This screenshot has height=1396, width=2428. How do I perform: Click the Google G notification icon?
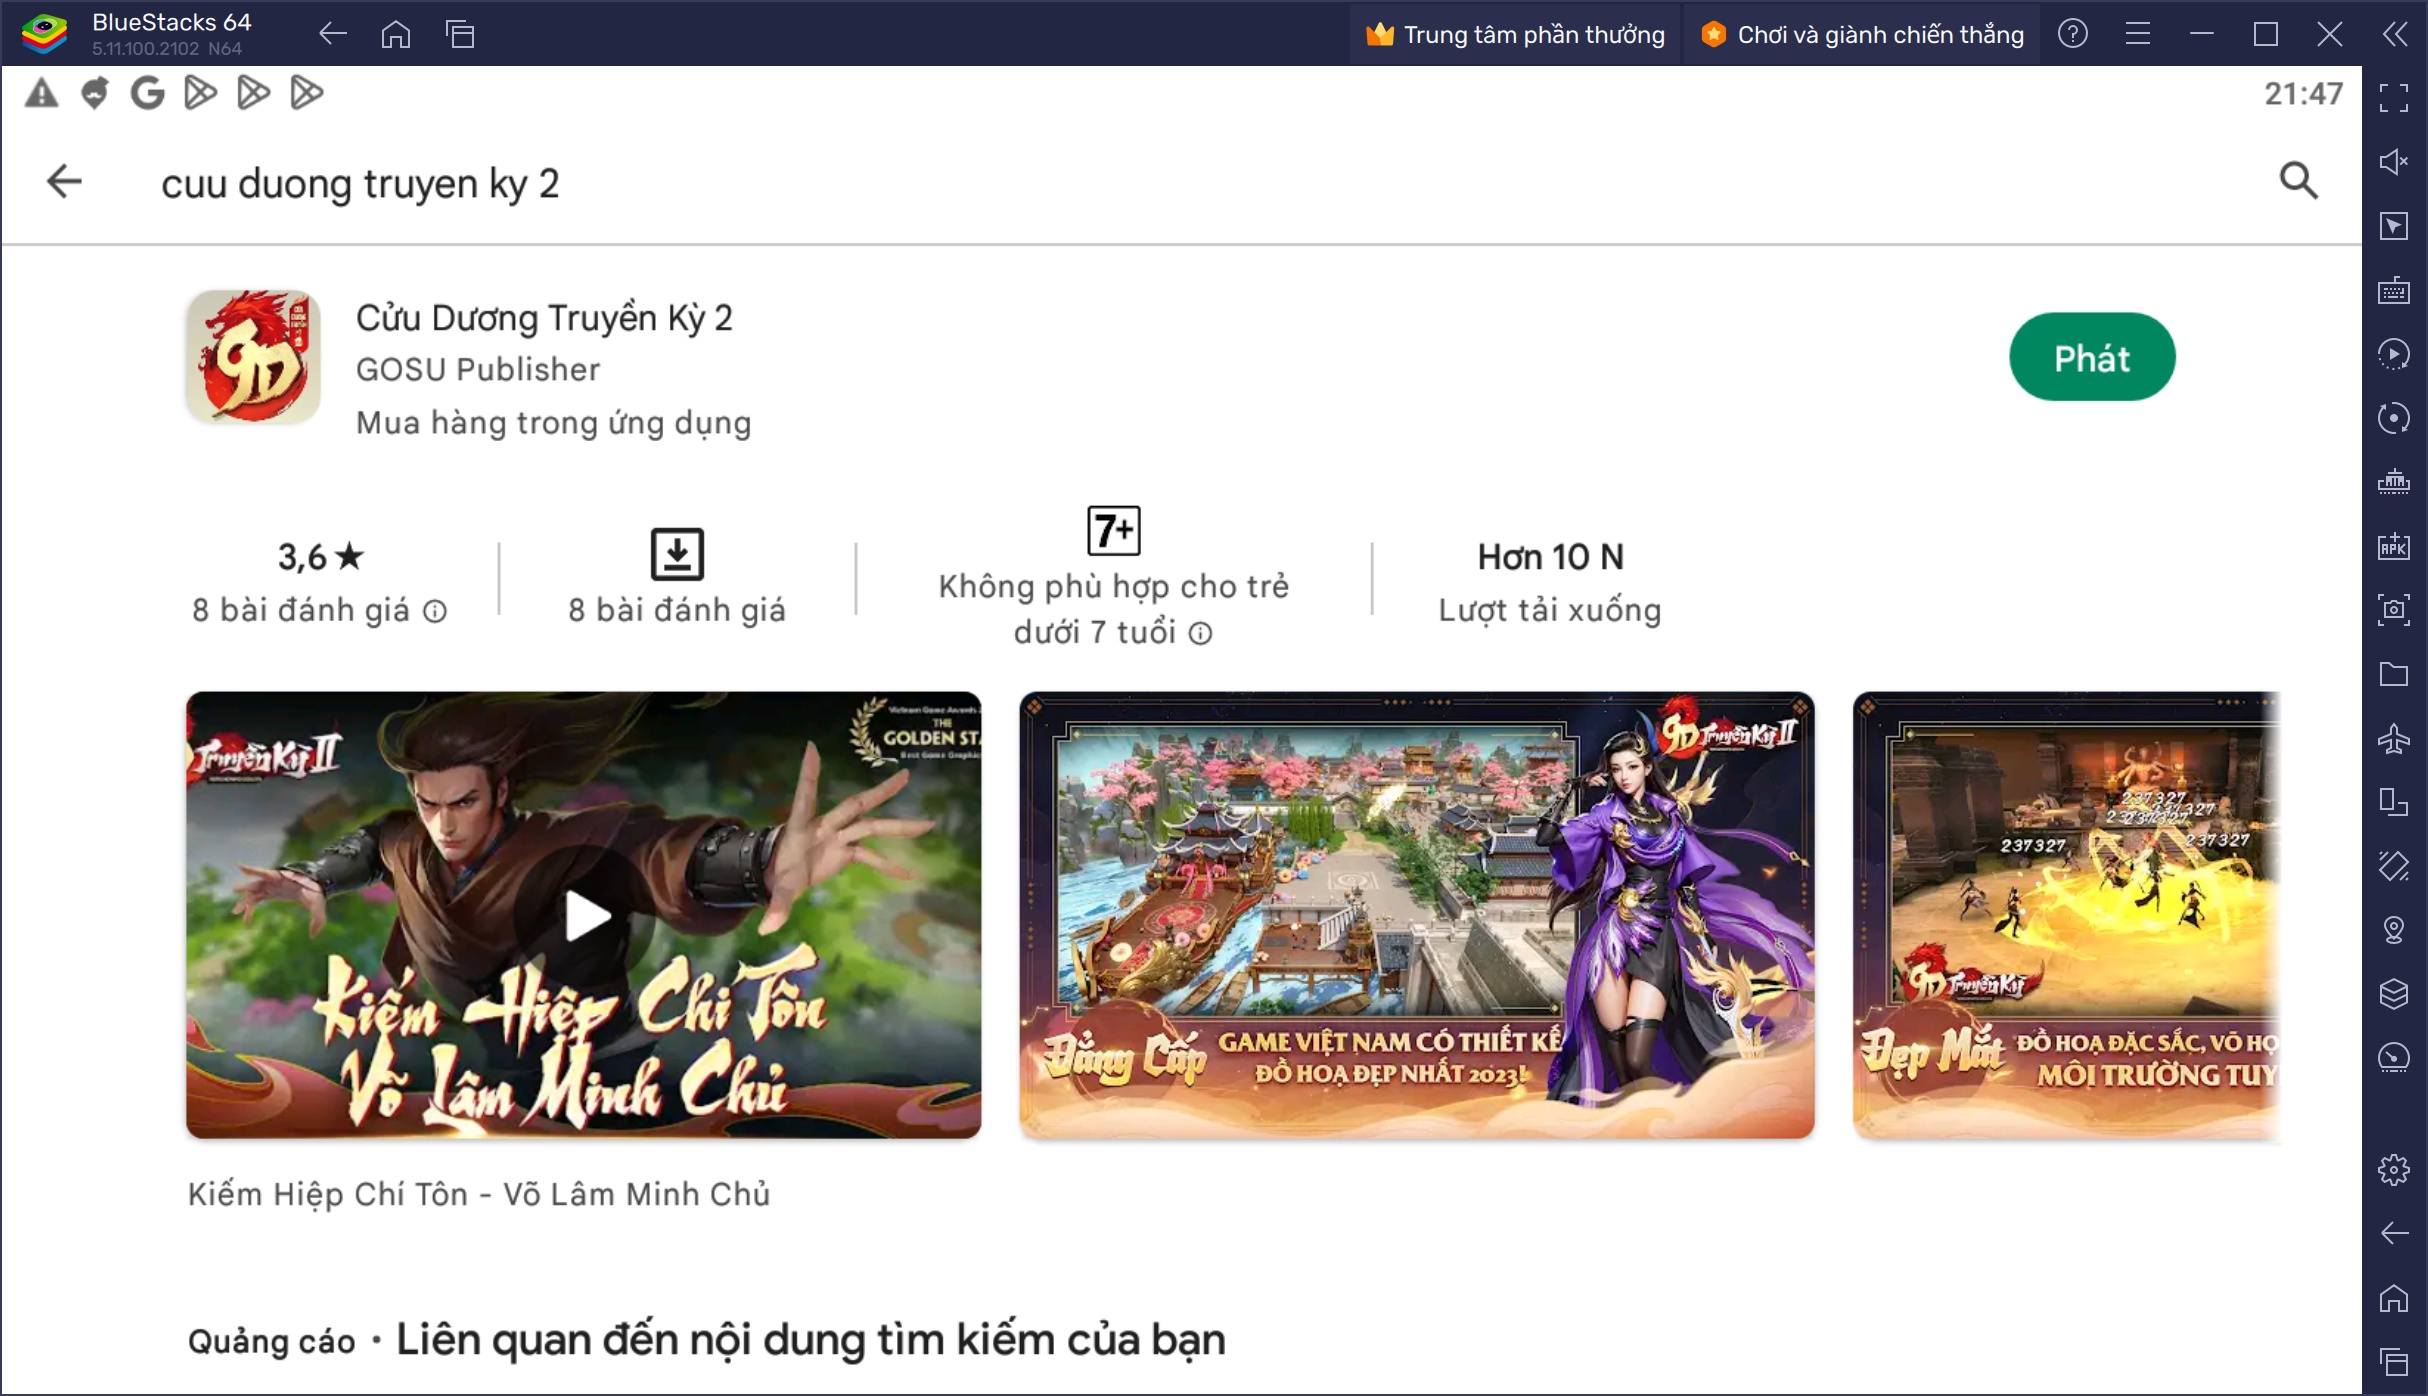click(x=147, y=93)
